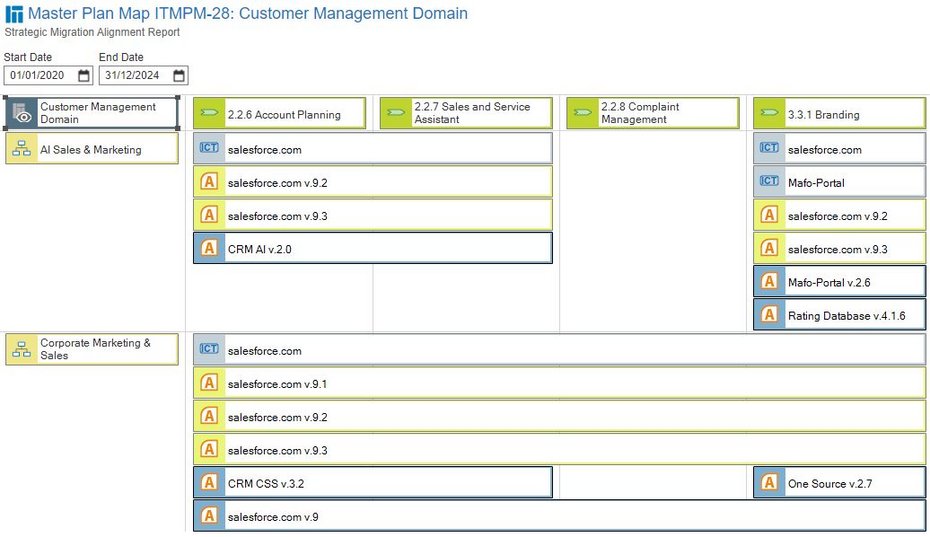Click the application icon of salesforce.com v.9.1
The width and height of the screenshot is (930, 537).
pyautogui.click(x=209, y=383)
